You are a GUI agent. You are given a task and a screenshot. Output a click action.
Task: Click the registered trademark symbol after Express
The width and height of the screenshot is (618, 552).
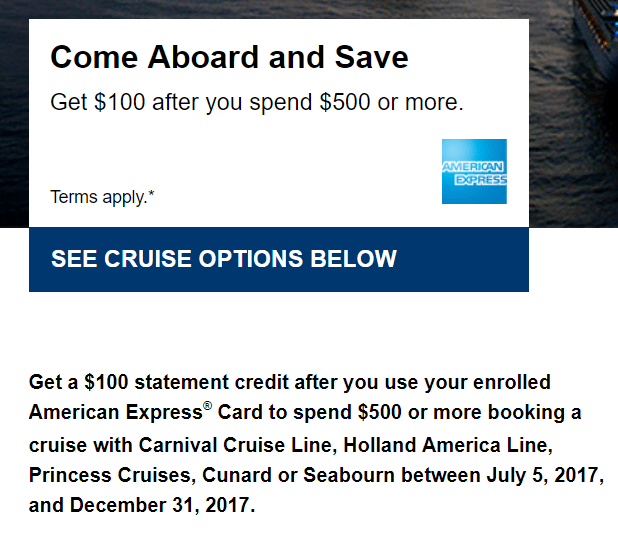coord(207,406)
